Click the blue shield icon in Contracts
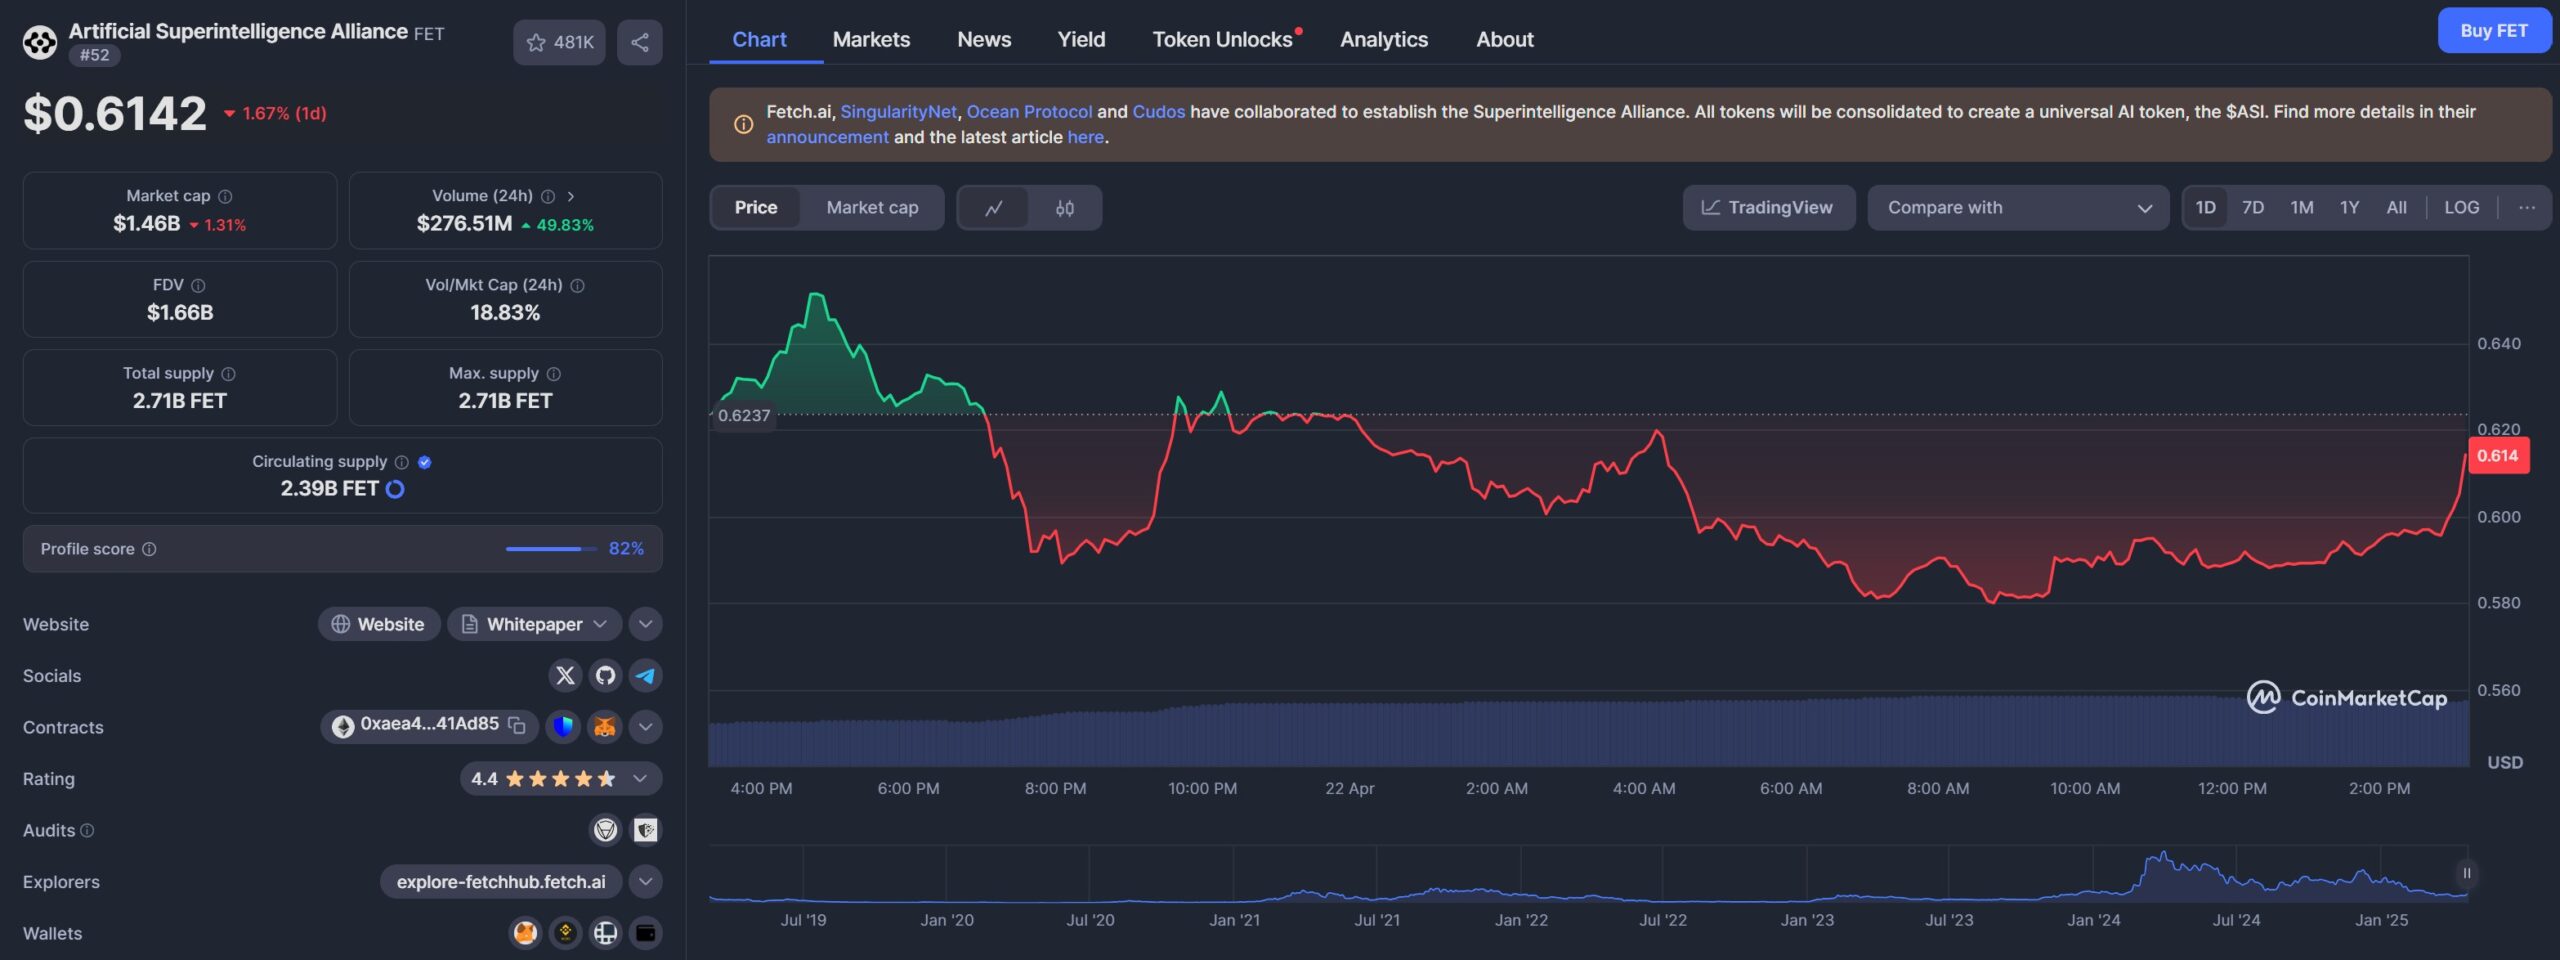 pos(564,727)
